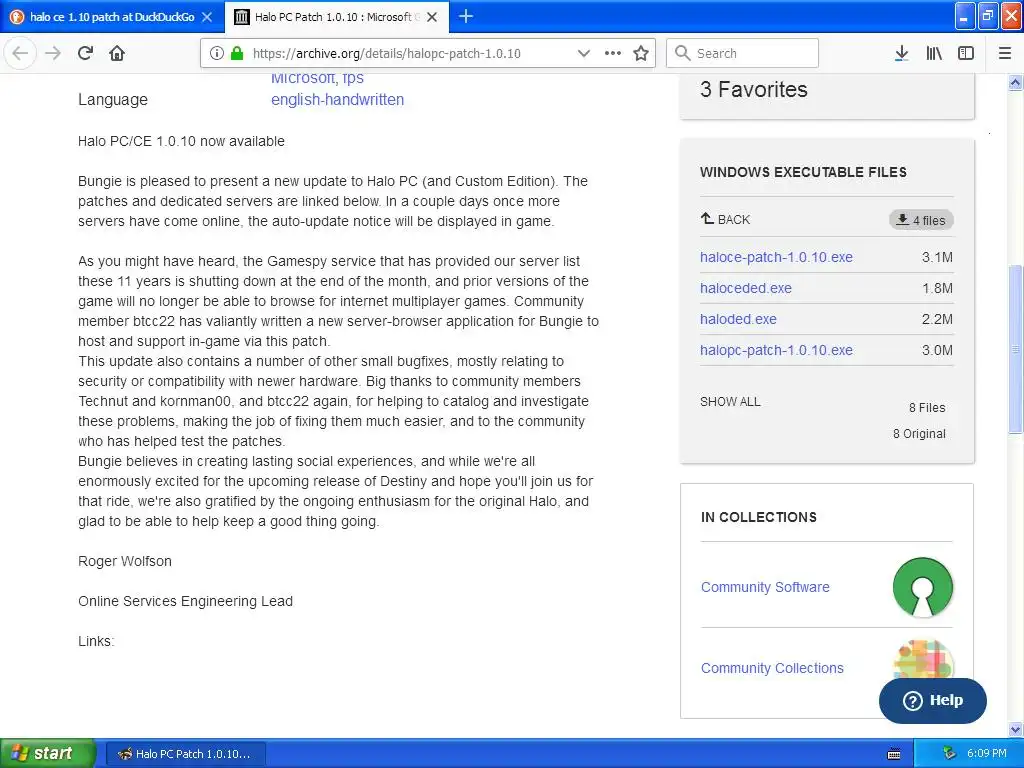Download haloce-patch-1.0.10.exe
1024x768 pixels.
[x=776, y=257]
